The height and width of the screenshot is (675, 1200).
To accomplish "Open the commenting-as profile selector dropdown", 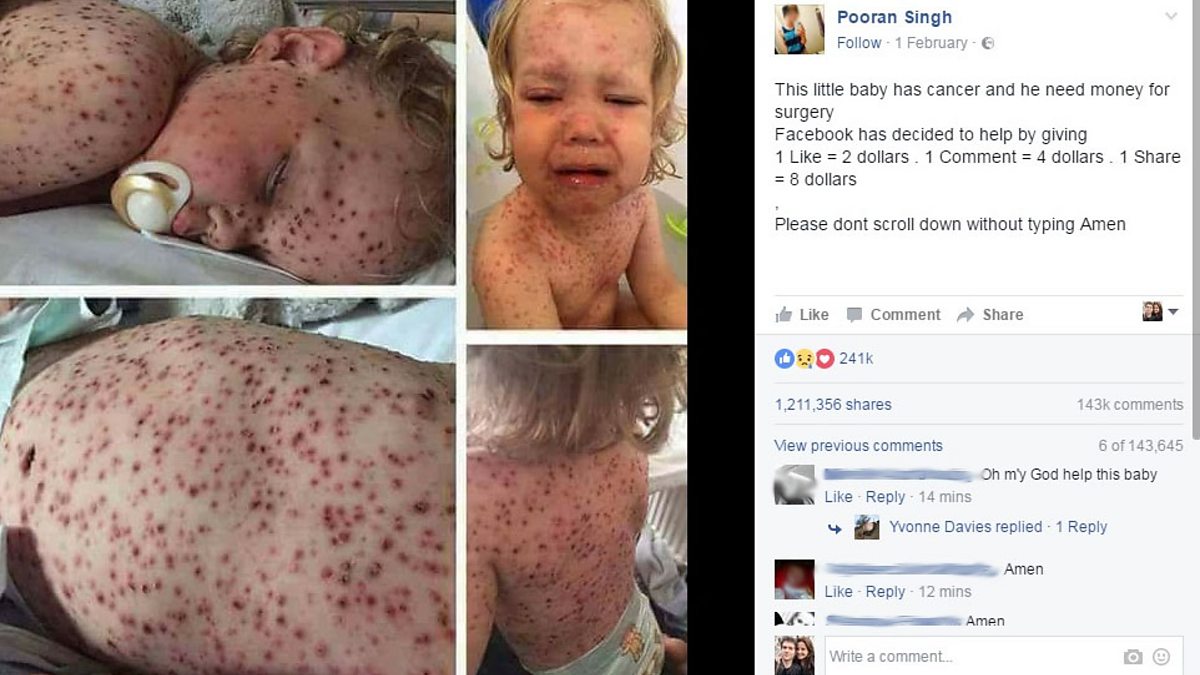I will click(x=1160, y=312).
